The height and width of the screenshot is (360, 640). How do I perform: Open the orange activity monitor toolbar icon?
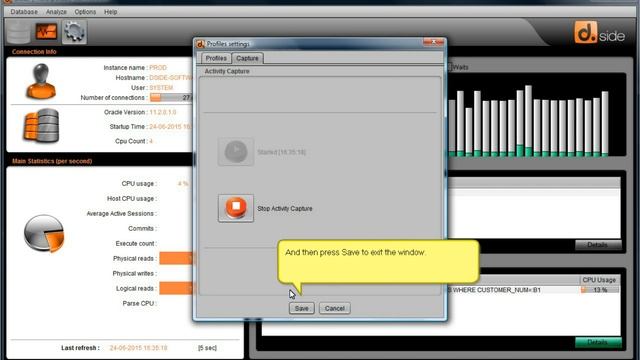click(x=46, y=31)
